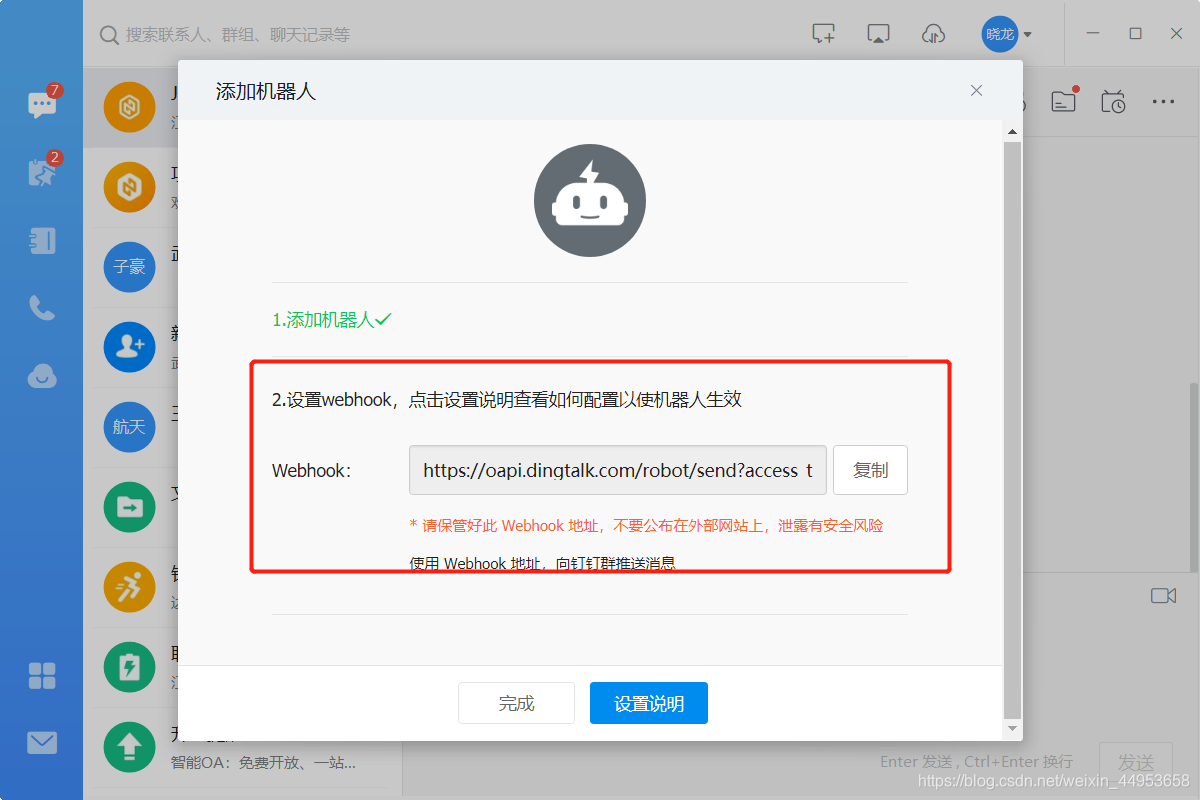Click the Webhook URL field
Screen dimensions: 1200x800
(x=618, y=470)
